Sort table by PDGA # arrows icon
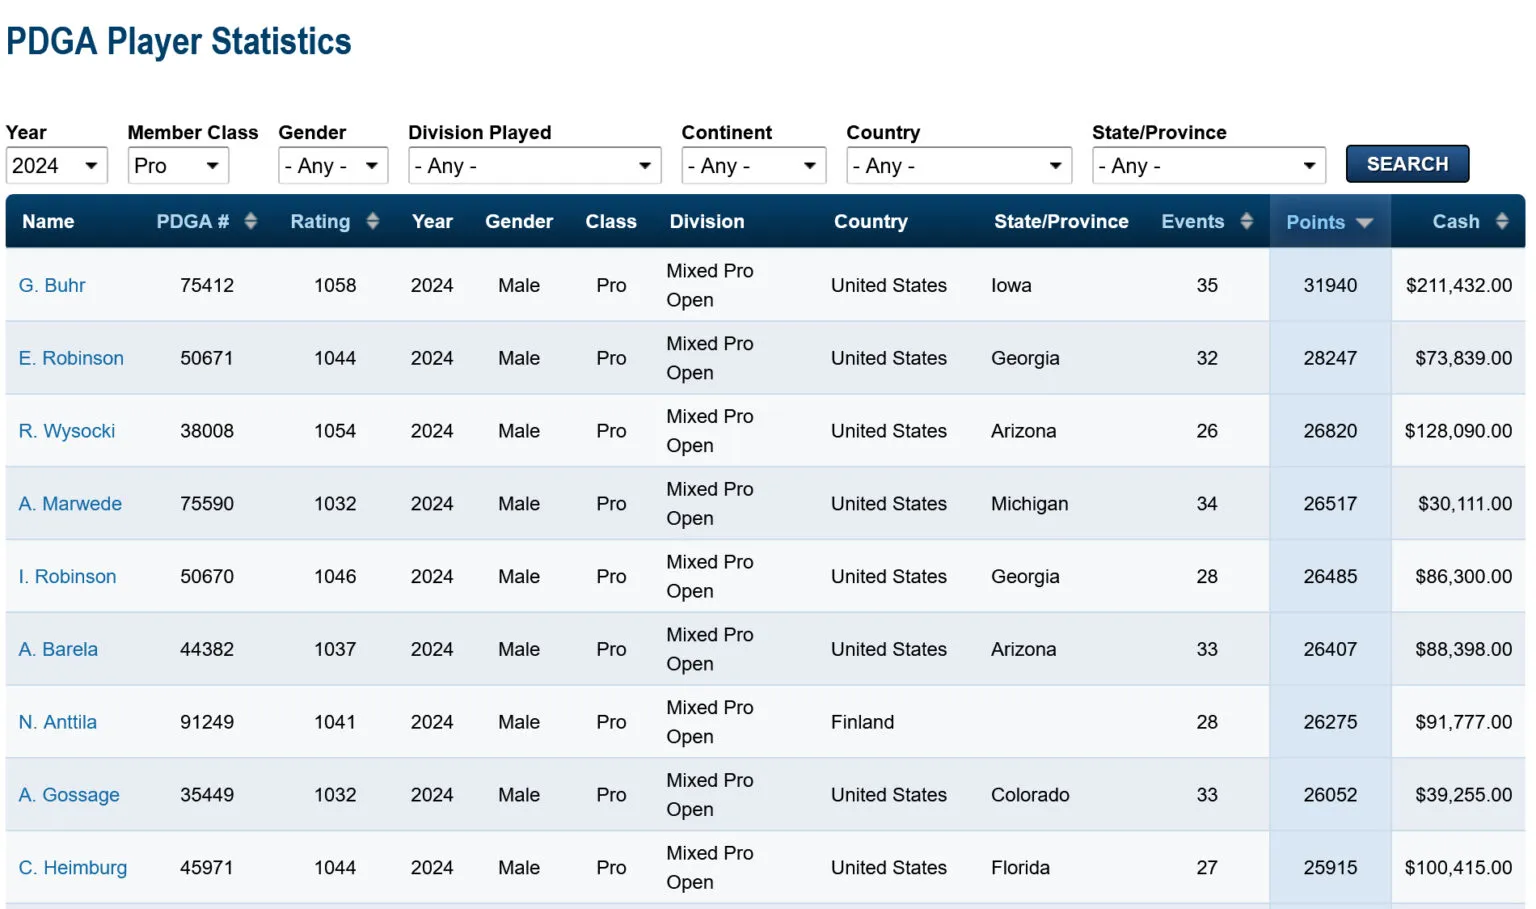1536x909 pixels. [251, 221]
